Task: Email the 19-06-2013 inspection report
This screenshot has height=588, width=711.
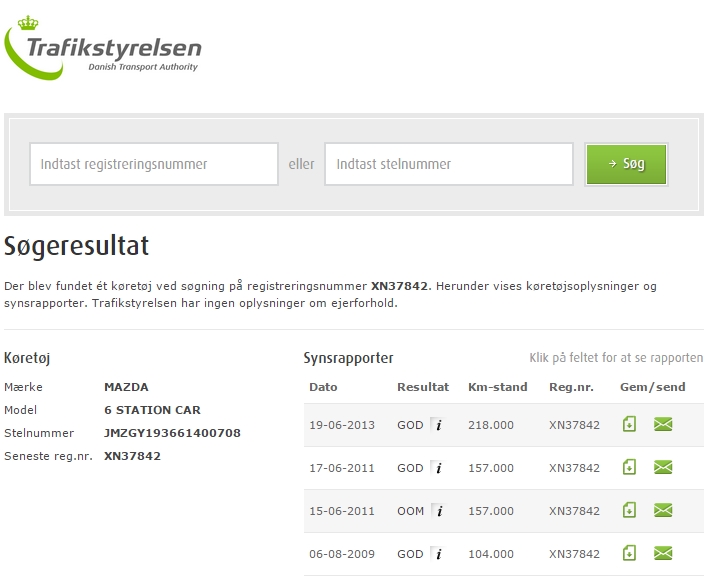Action: [662, 424]
